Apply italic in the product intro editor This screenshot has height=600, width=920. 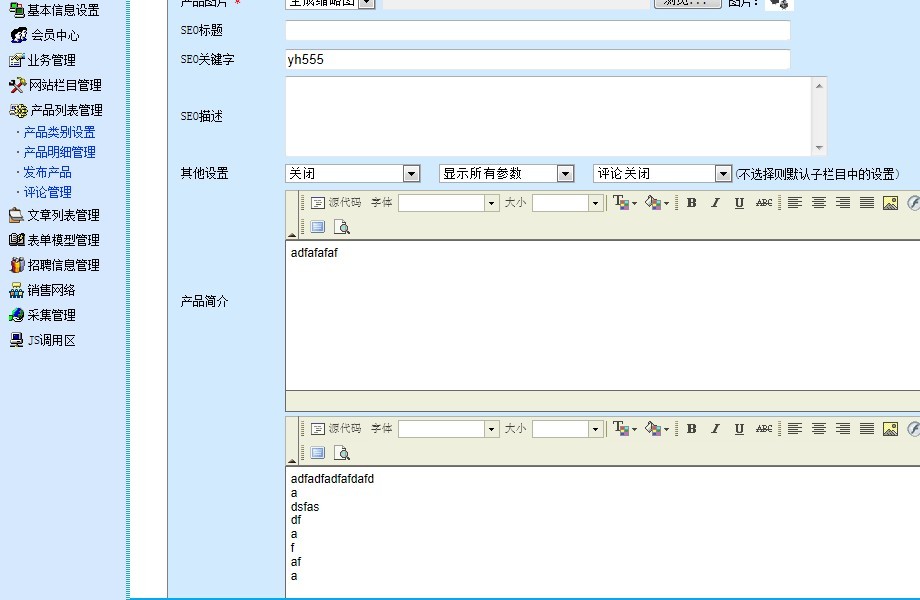tap(715, 203)
